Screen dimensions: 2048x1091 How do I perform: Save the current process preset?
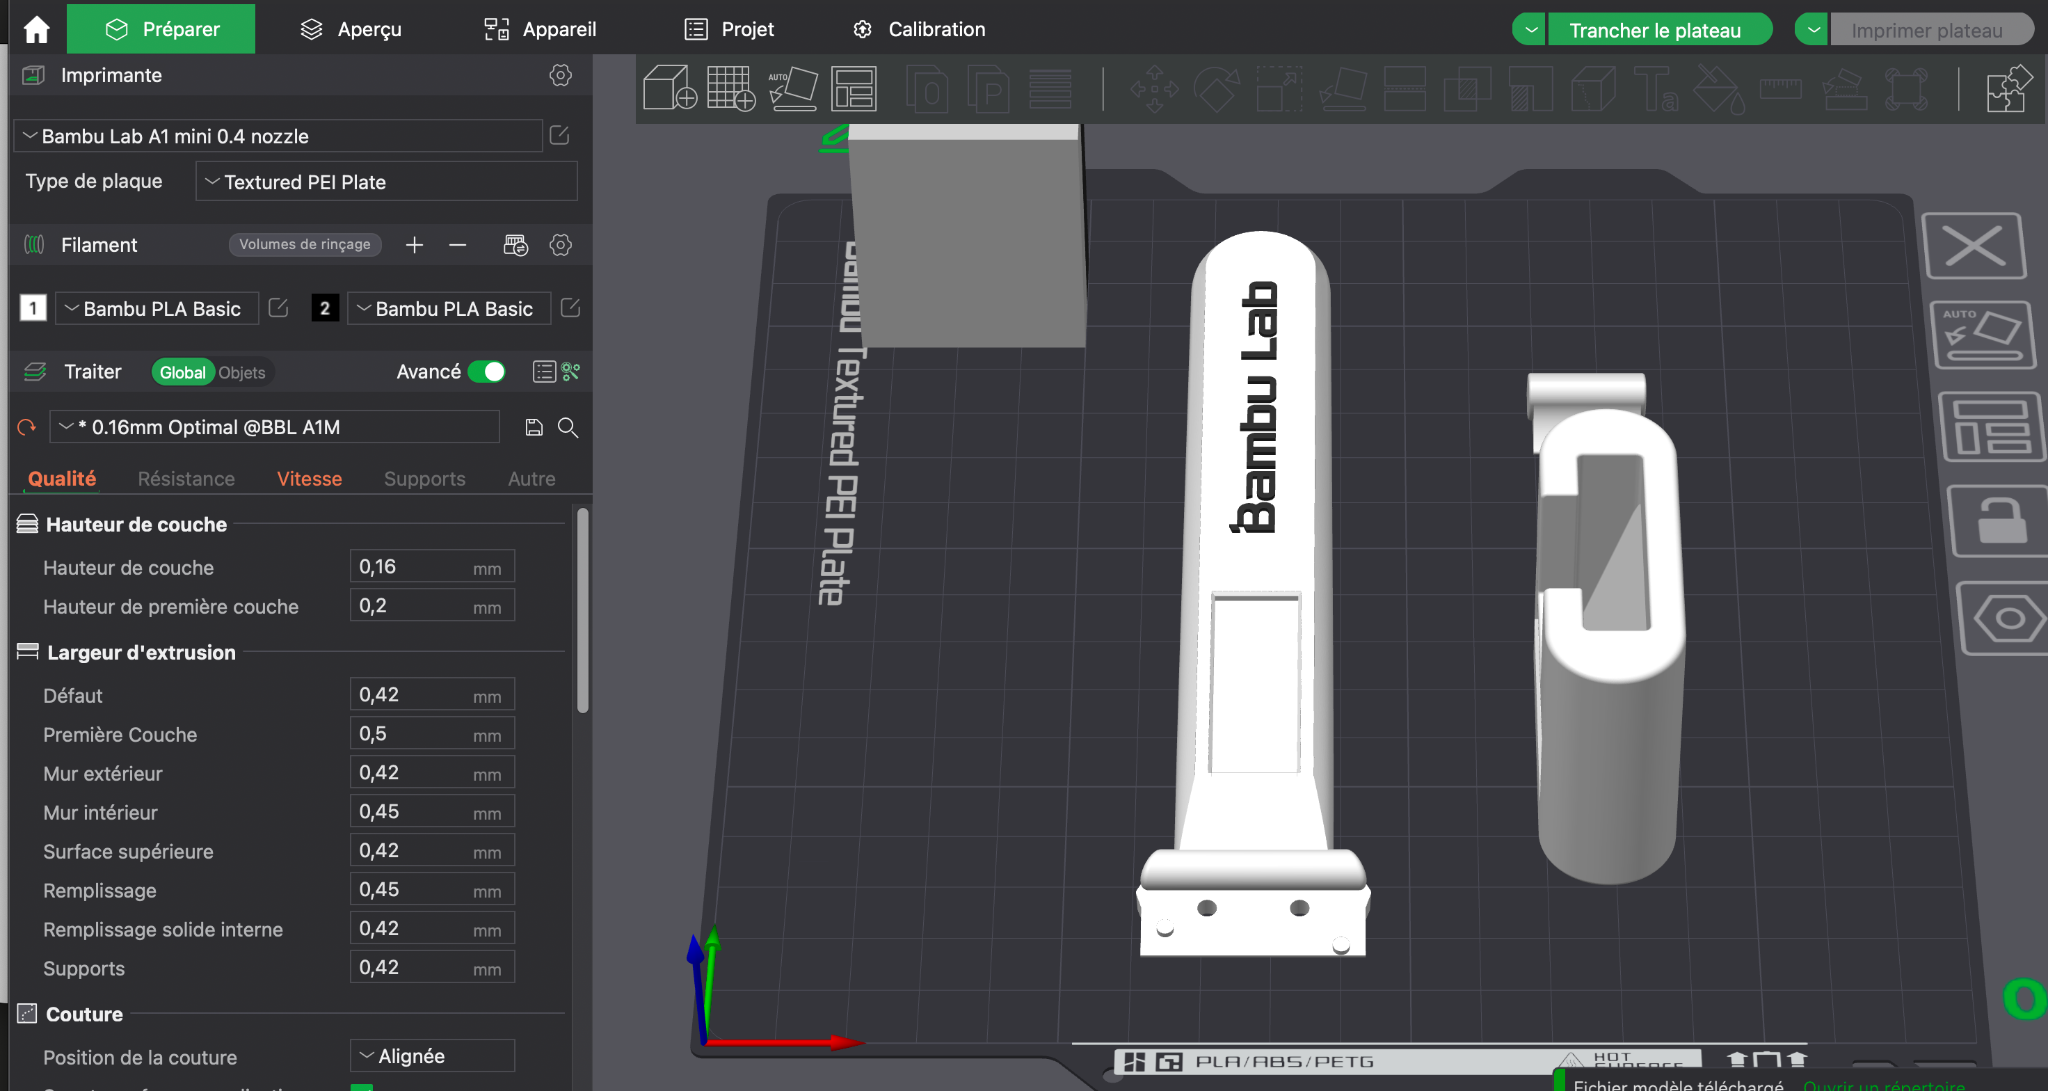(x=534, y=428)
